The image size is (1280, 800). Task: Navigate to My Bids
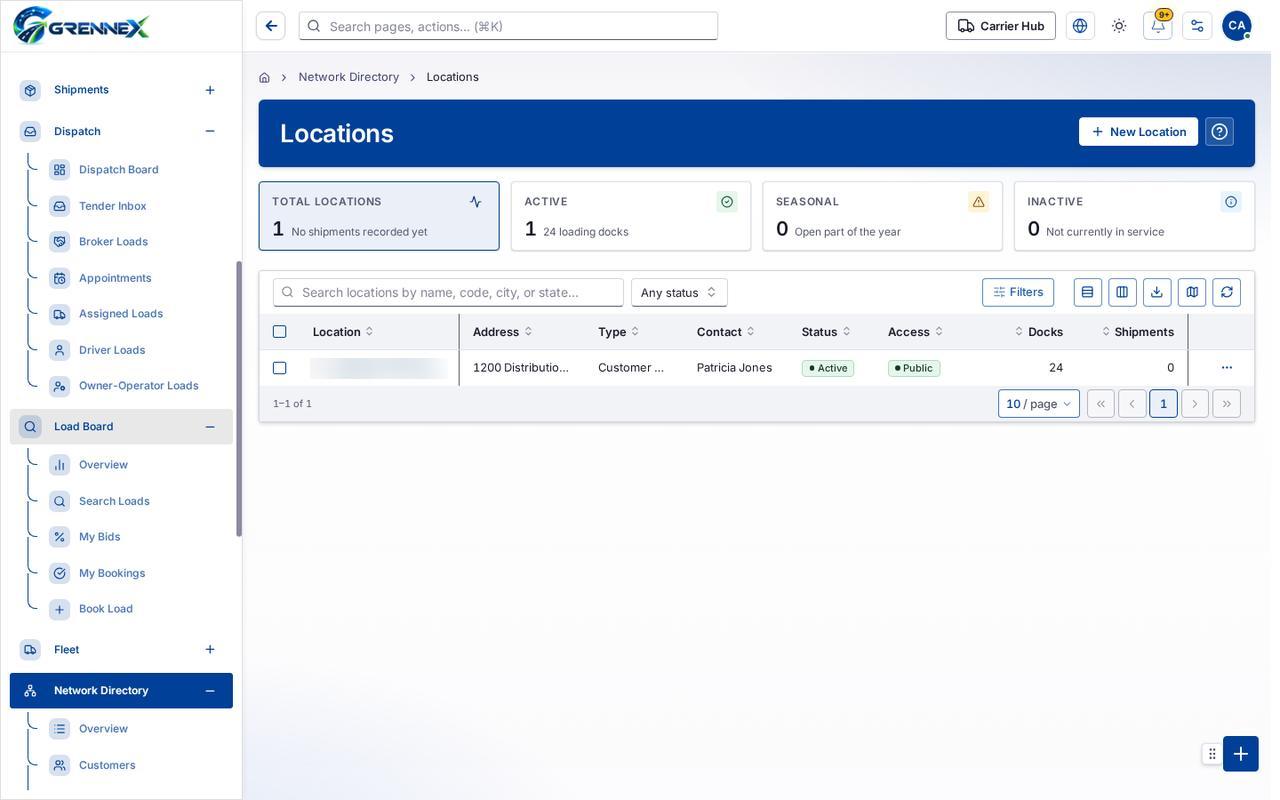tap(100, 537)
